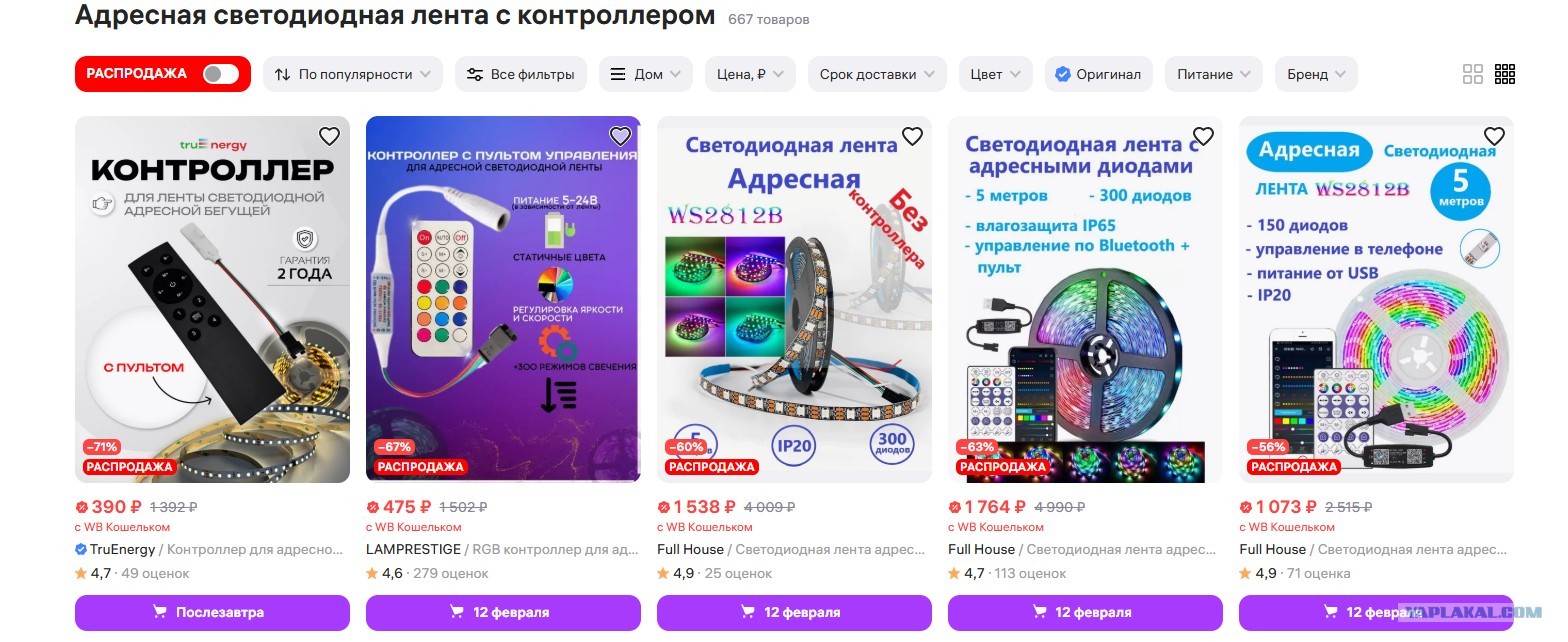Open the Бренд filter menu
The width and height of the screenshot is (1568, 642).
tap(1316, 74)
